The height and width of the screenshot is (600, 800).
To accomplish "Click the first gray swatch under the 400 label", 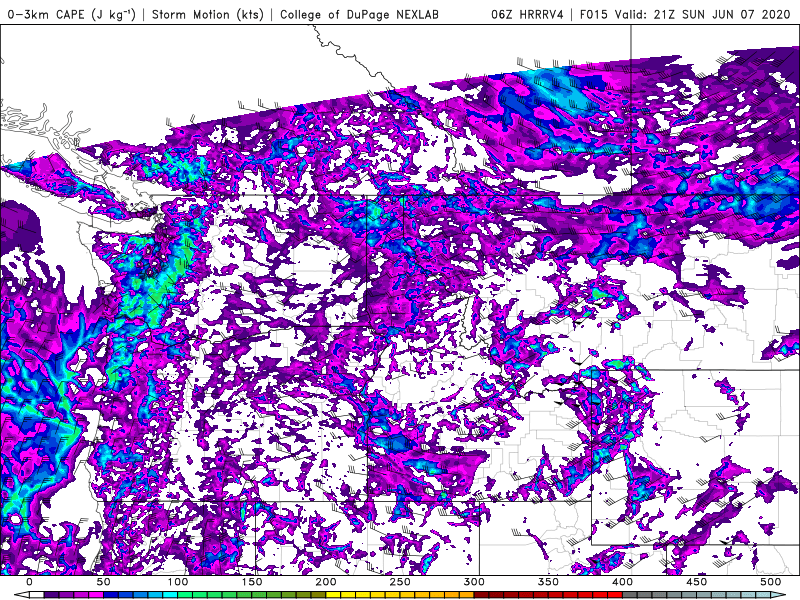I will pos(630,595).
